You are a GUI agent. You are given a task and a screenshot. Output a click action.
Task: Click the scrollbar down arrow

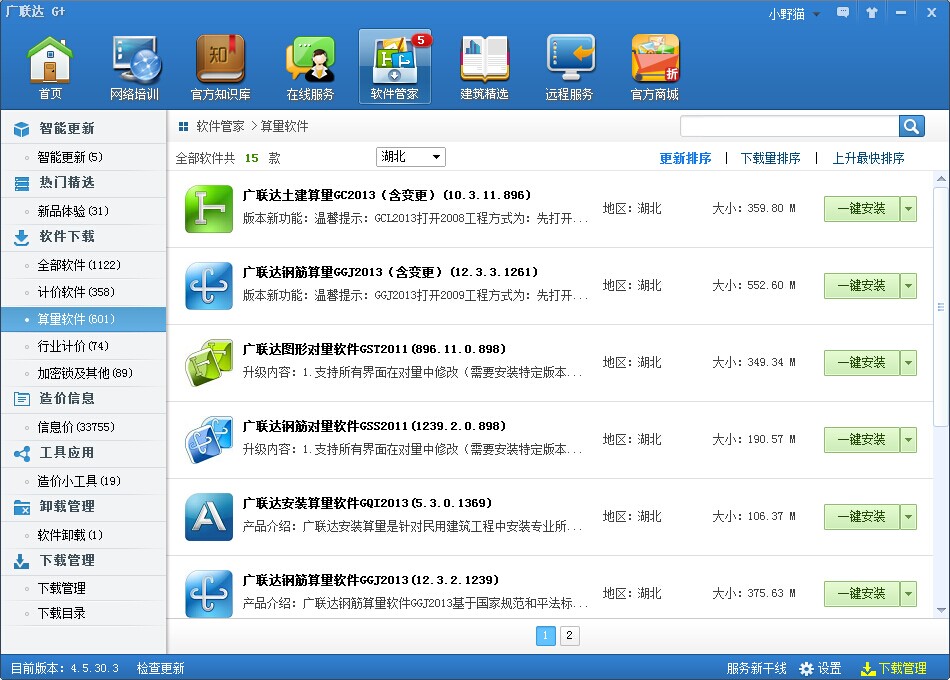[x=941, y=611]
